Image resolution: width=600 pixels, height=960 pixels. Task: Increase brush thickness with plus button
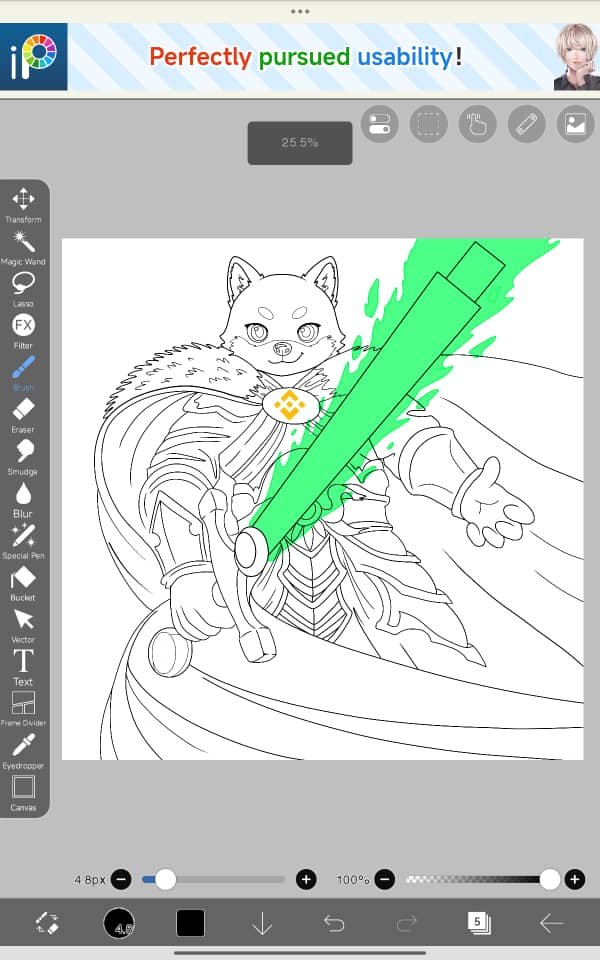point(306,880)
